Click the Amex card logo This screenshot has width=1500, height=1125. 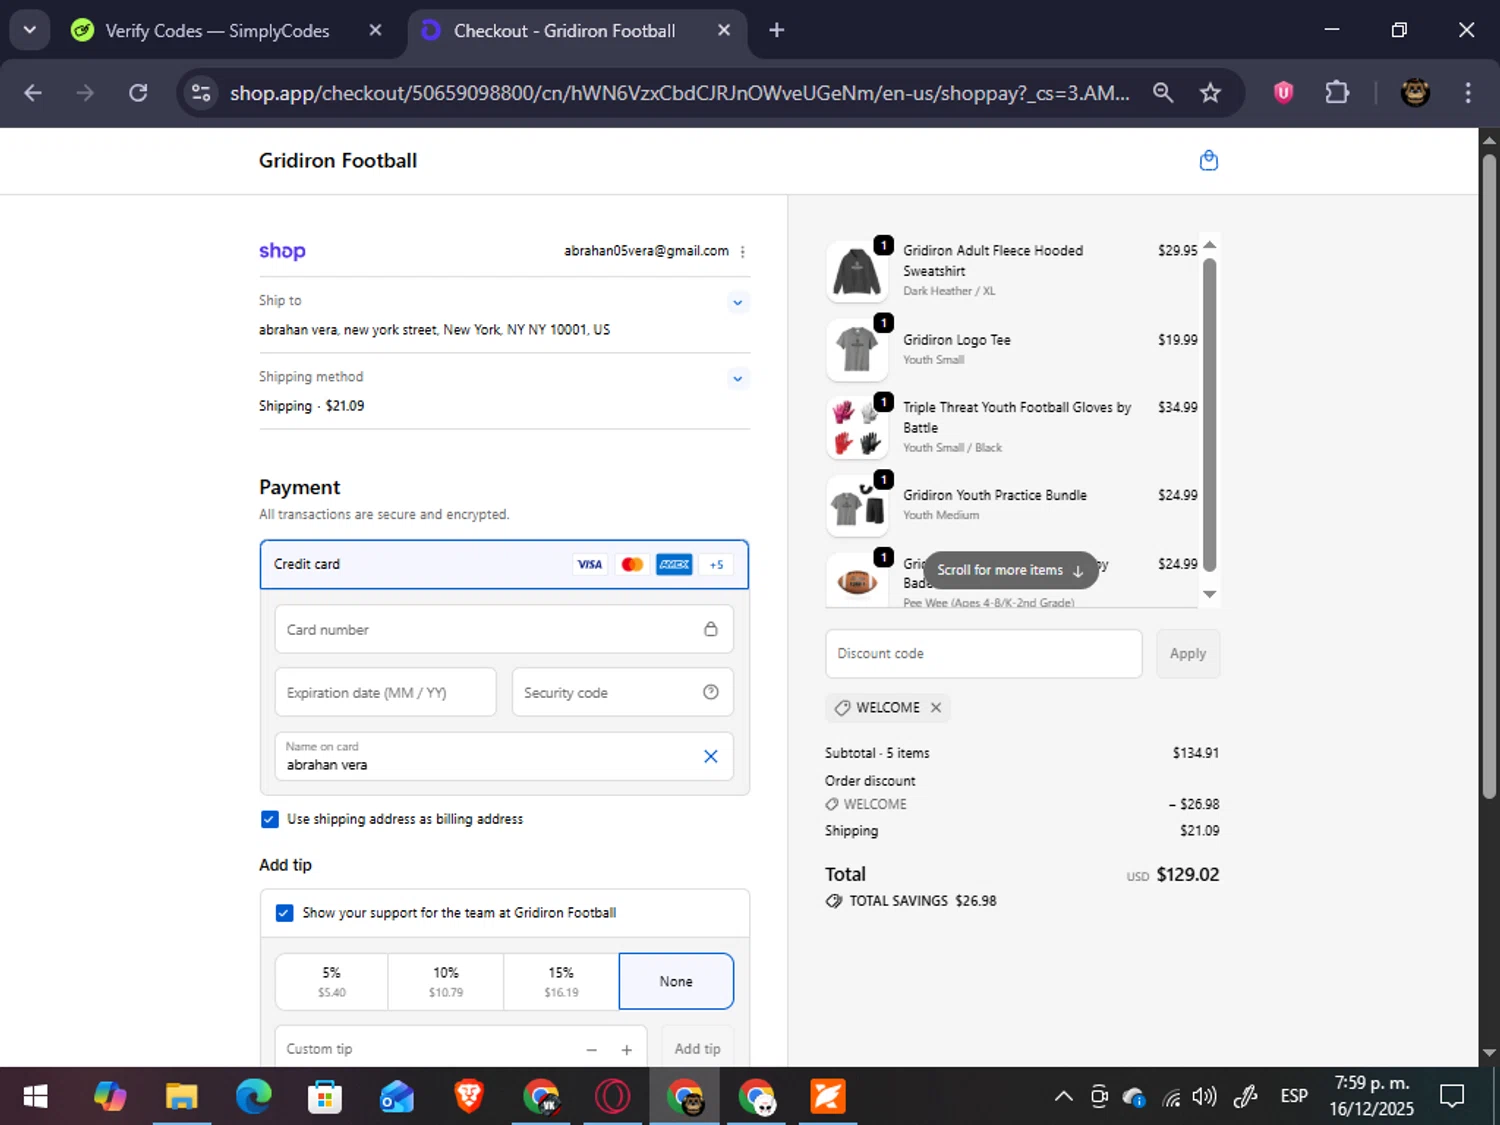674,564
